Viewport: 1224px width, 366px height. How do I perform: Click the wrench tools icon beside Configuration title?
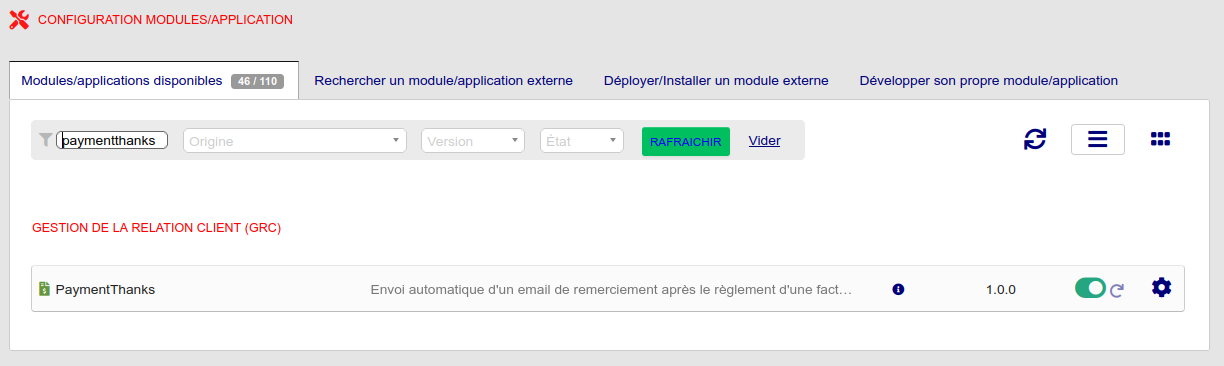pos(19,19)
